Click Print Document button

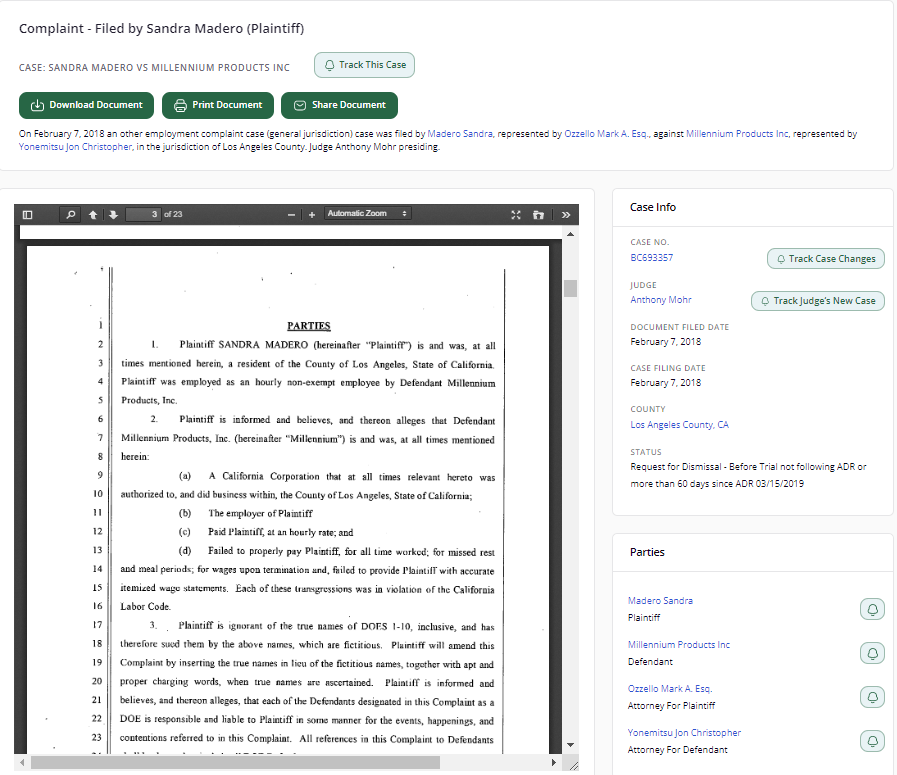218,105
